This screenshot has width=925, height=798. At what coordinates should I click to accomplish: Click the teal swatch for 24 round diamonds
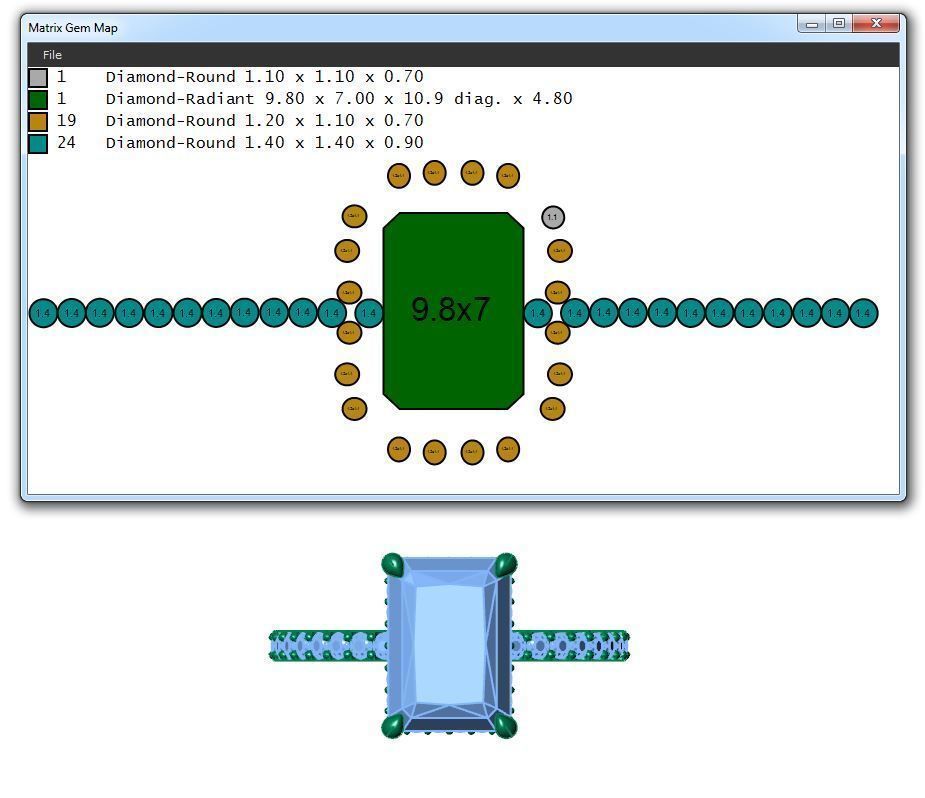point(38,143)
